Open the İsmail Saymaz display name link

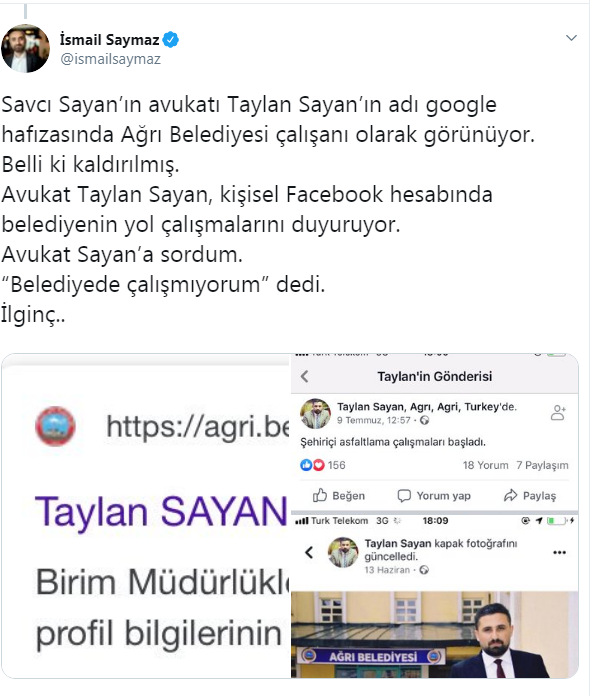(109, 40)
